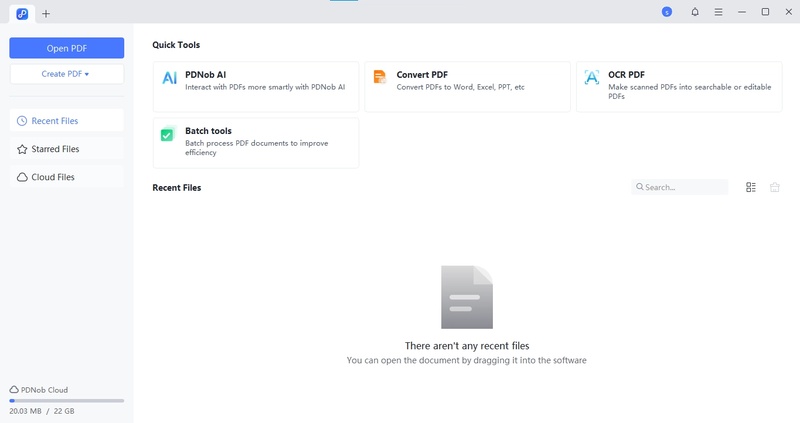Open the hamburger main menu
800x423 pixels.
pyautogui.click(x=718, y=12)
